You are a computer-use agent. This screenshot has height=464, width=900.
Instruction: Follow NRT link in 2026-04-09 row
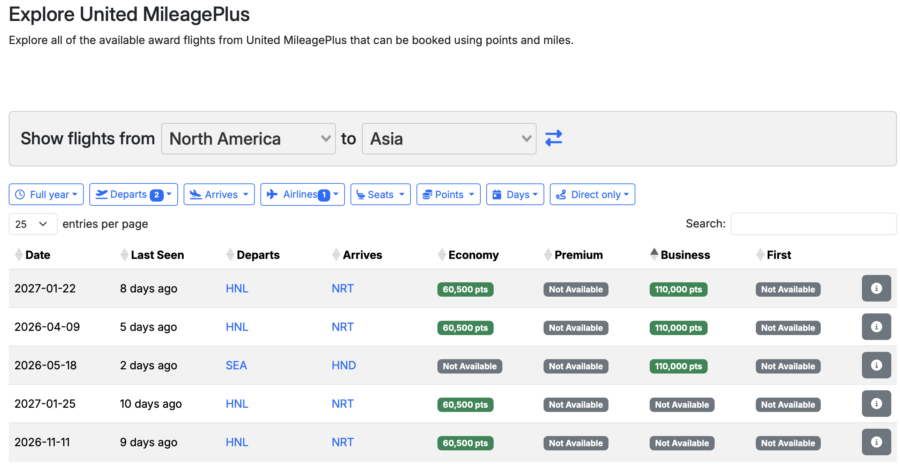pyautogui.click(x=343, y=327)
